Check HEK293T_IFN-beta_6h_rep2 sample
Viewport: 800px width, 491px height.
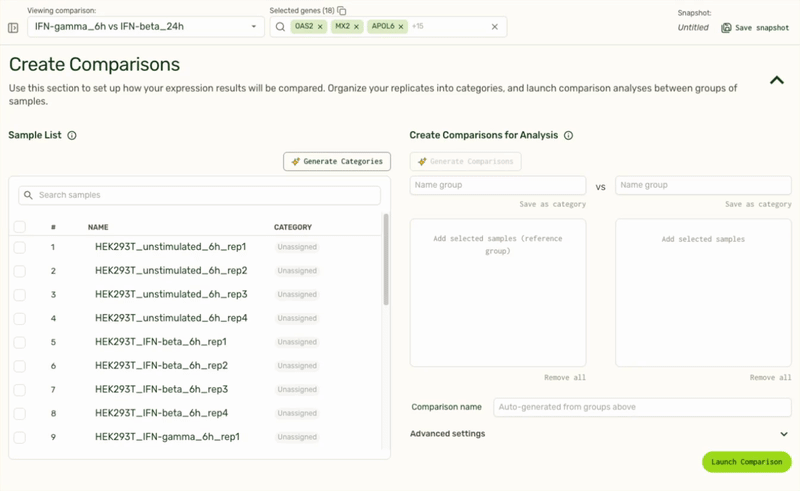tap(19, 366)
